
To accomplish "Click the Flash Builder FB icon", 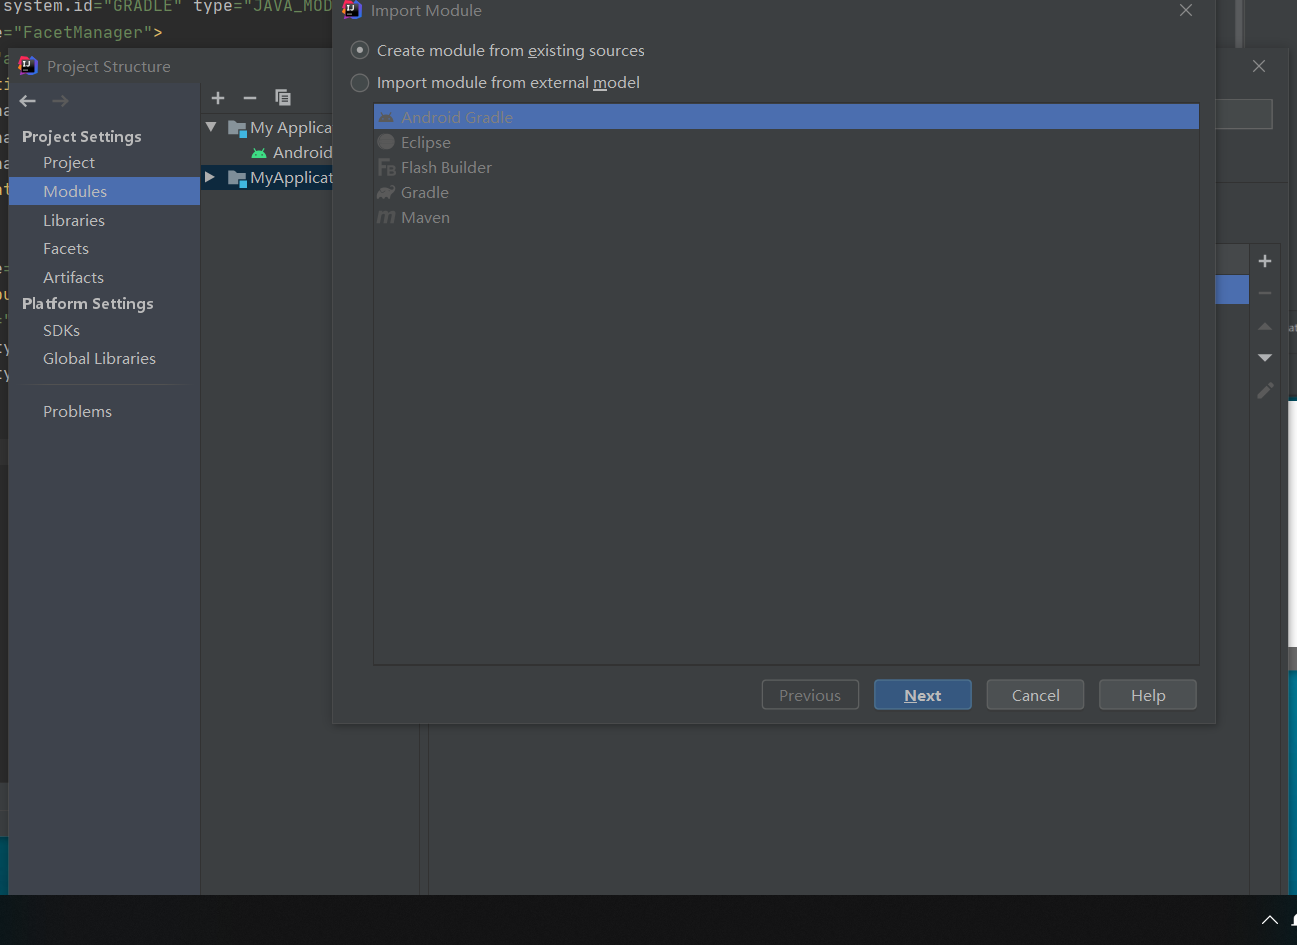I will click(386, 167).
